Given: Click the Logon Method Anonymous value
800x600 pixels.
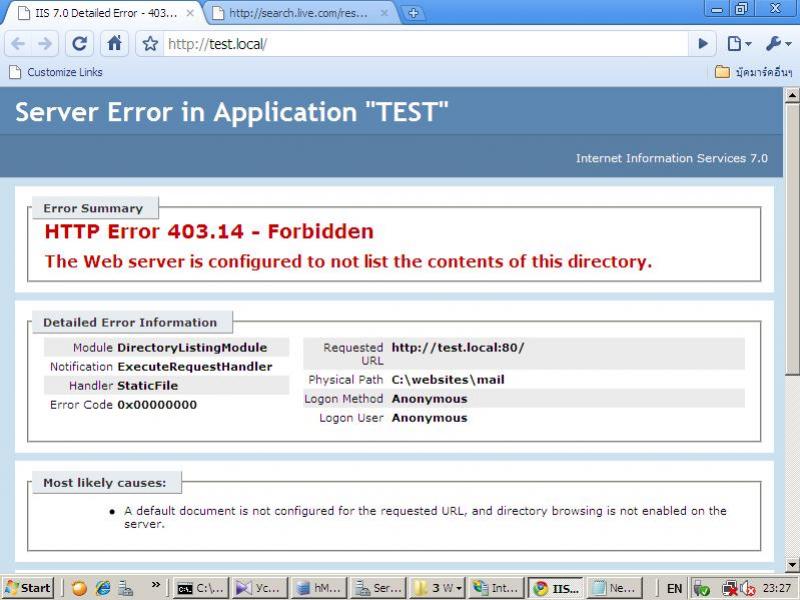Looking at the screenshot, I should (430, 399).
